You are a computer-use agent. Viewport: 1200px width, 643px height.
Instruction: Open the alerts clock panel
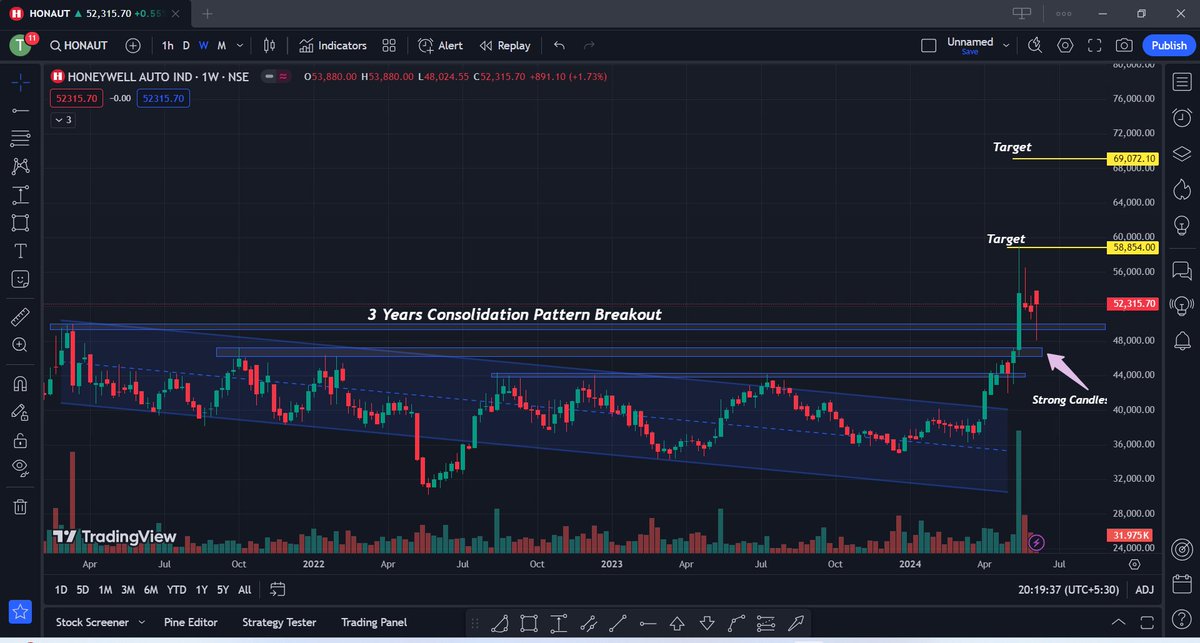pyautogui.click(x=1181, y=116)
